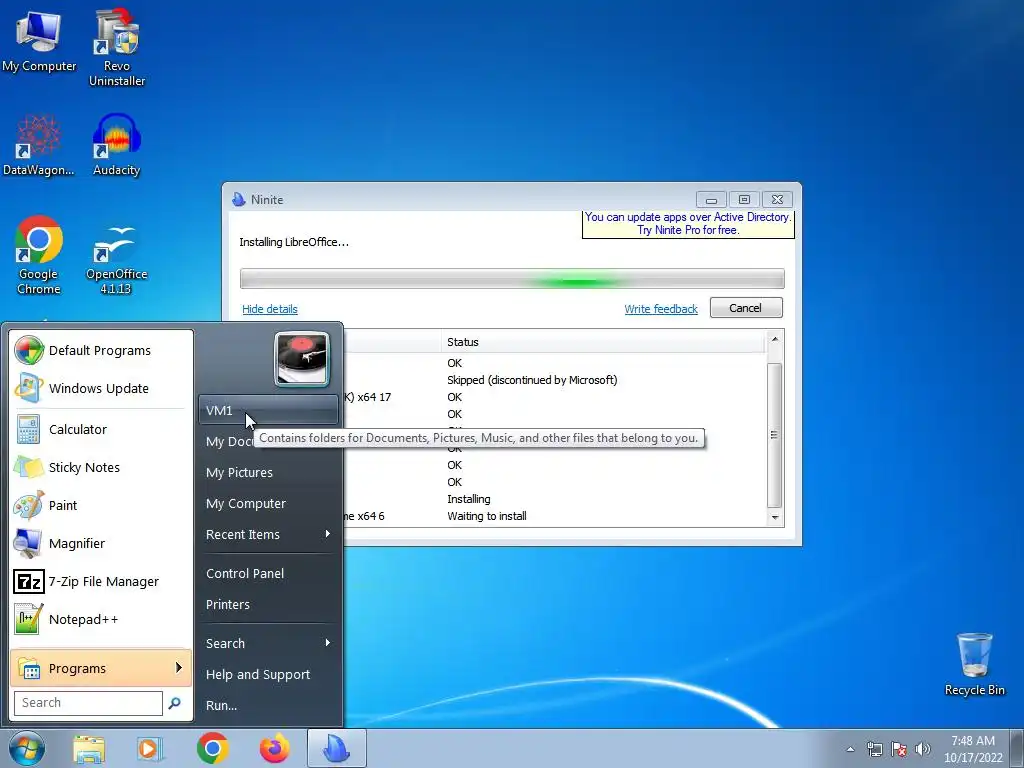This screenshot has height=768, width=1024.
Task: Open My Pictures in Start menu
Action: (268, 472)
